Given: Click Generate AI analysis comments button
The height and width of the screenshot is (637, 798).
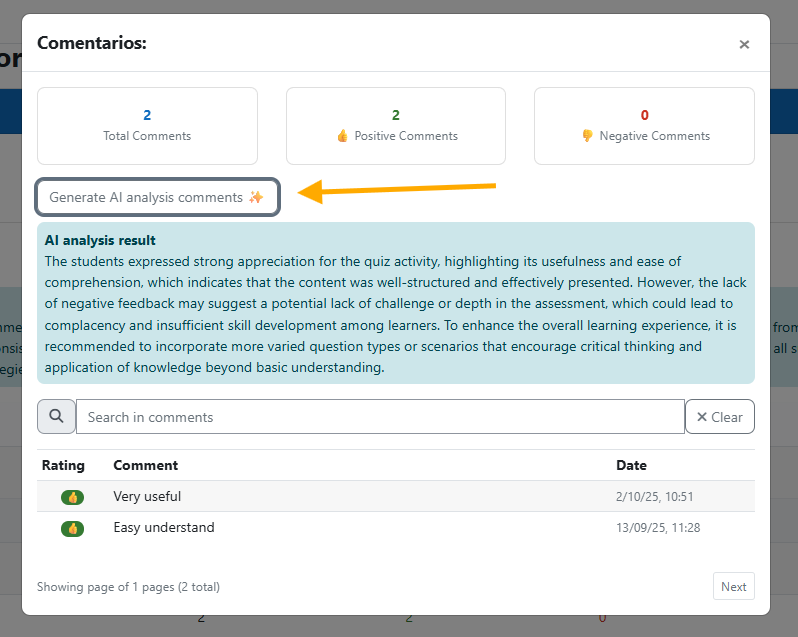Looking at the screenshot, I should (x=157, y=197).
